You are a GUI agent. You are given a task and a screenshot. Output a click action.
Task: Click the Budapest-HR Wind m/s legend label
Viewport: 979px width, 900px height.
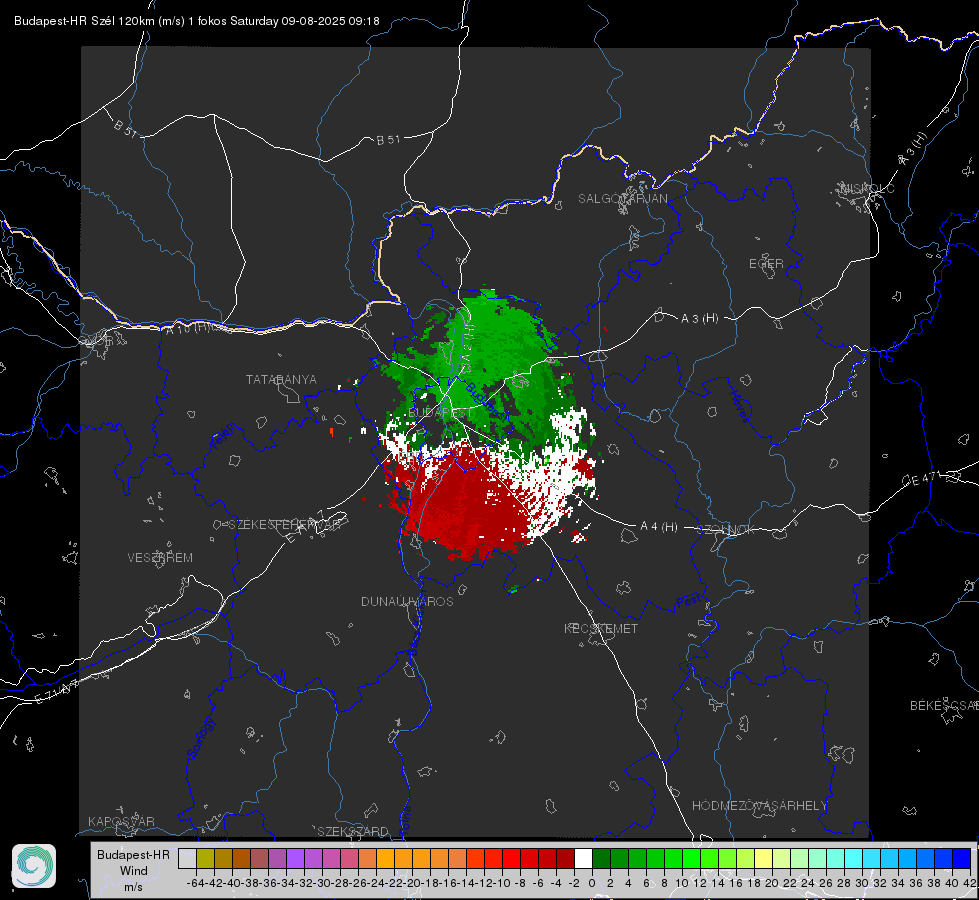click(134, 870)
